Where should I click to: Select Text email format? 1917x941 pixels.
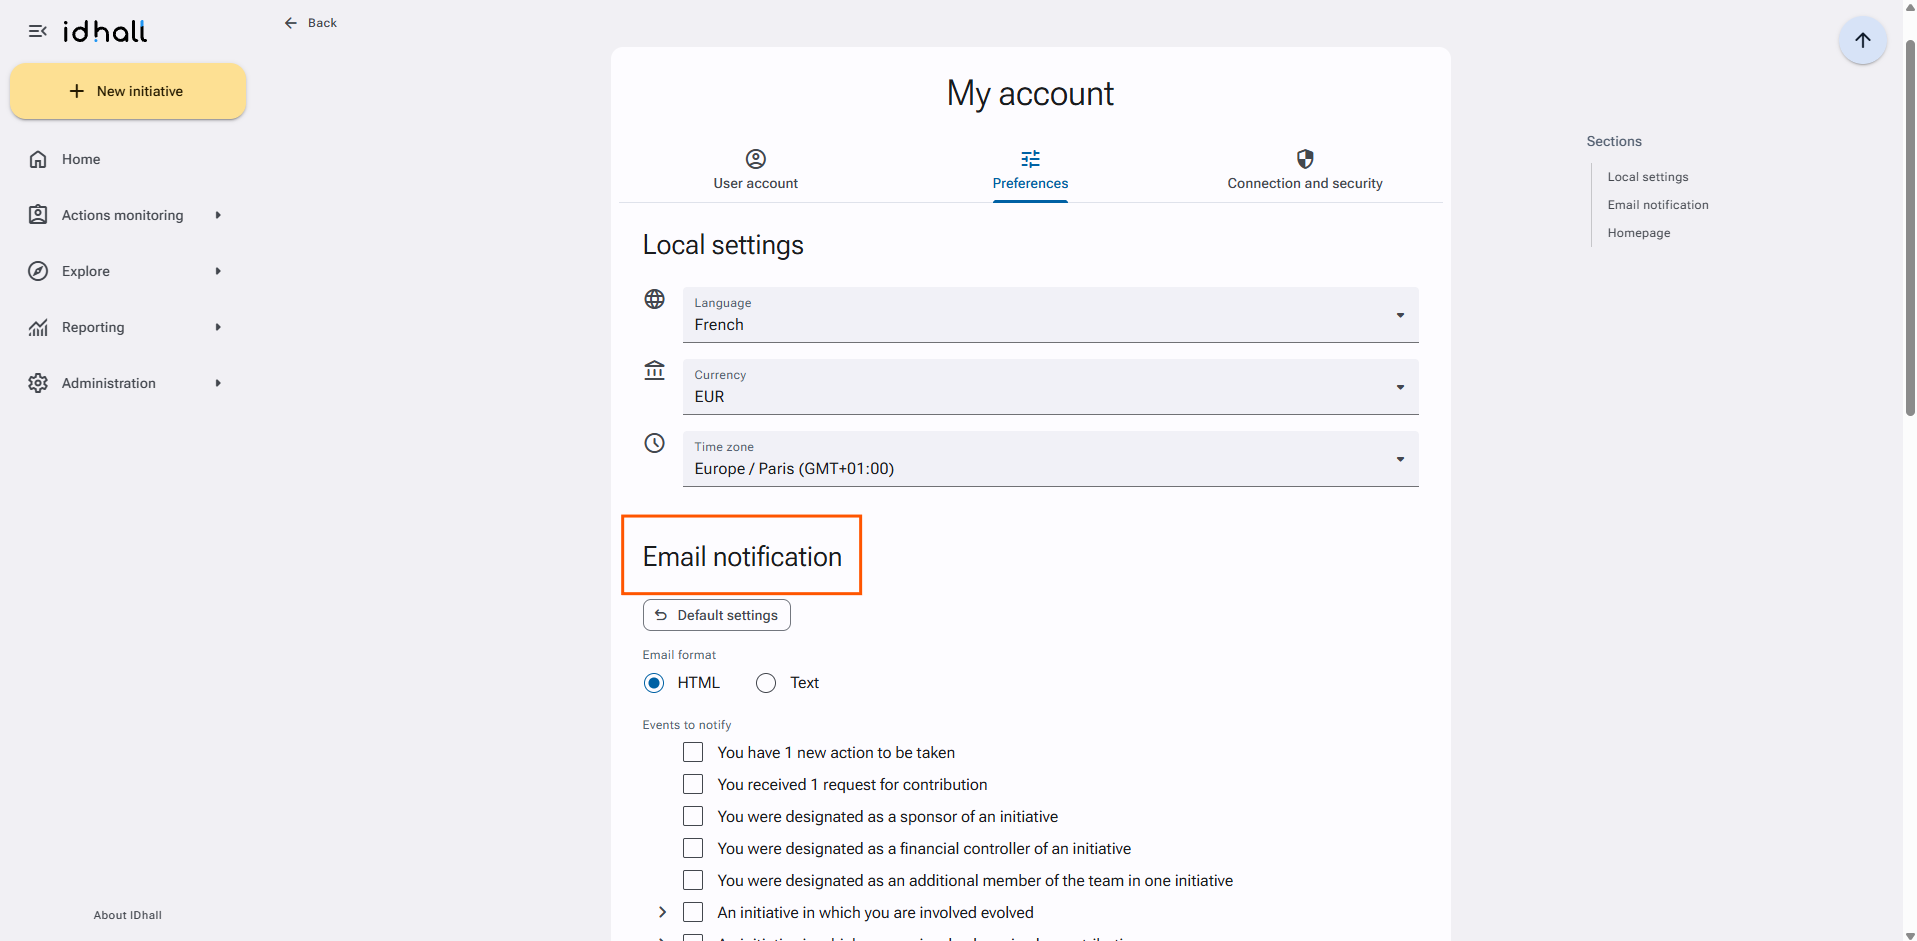[766, 683]
